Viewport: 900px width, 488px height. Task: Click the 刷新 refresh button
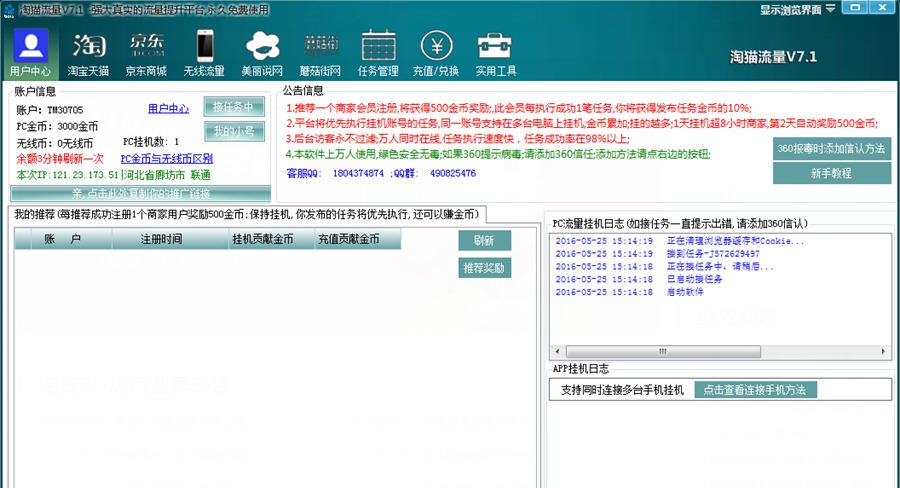point(484,241)
